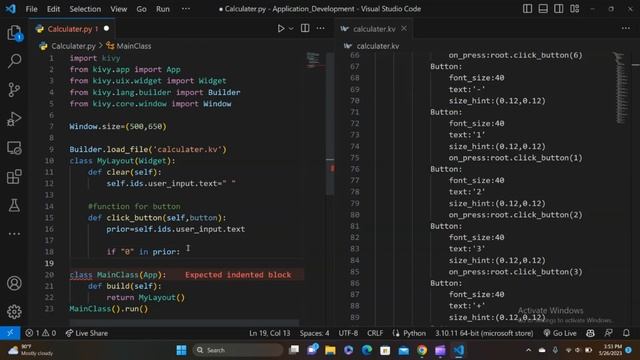Open the Manage gear menu
The image size is (640, 360).
pyautogui.click(x=14, y=311)
